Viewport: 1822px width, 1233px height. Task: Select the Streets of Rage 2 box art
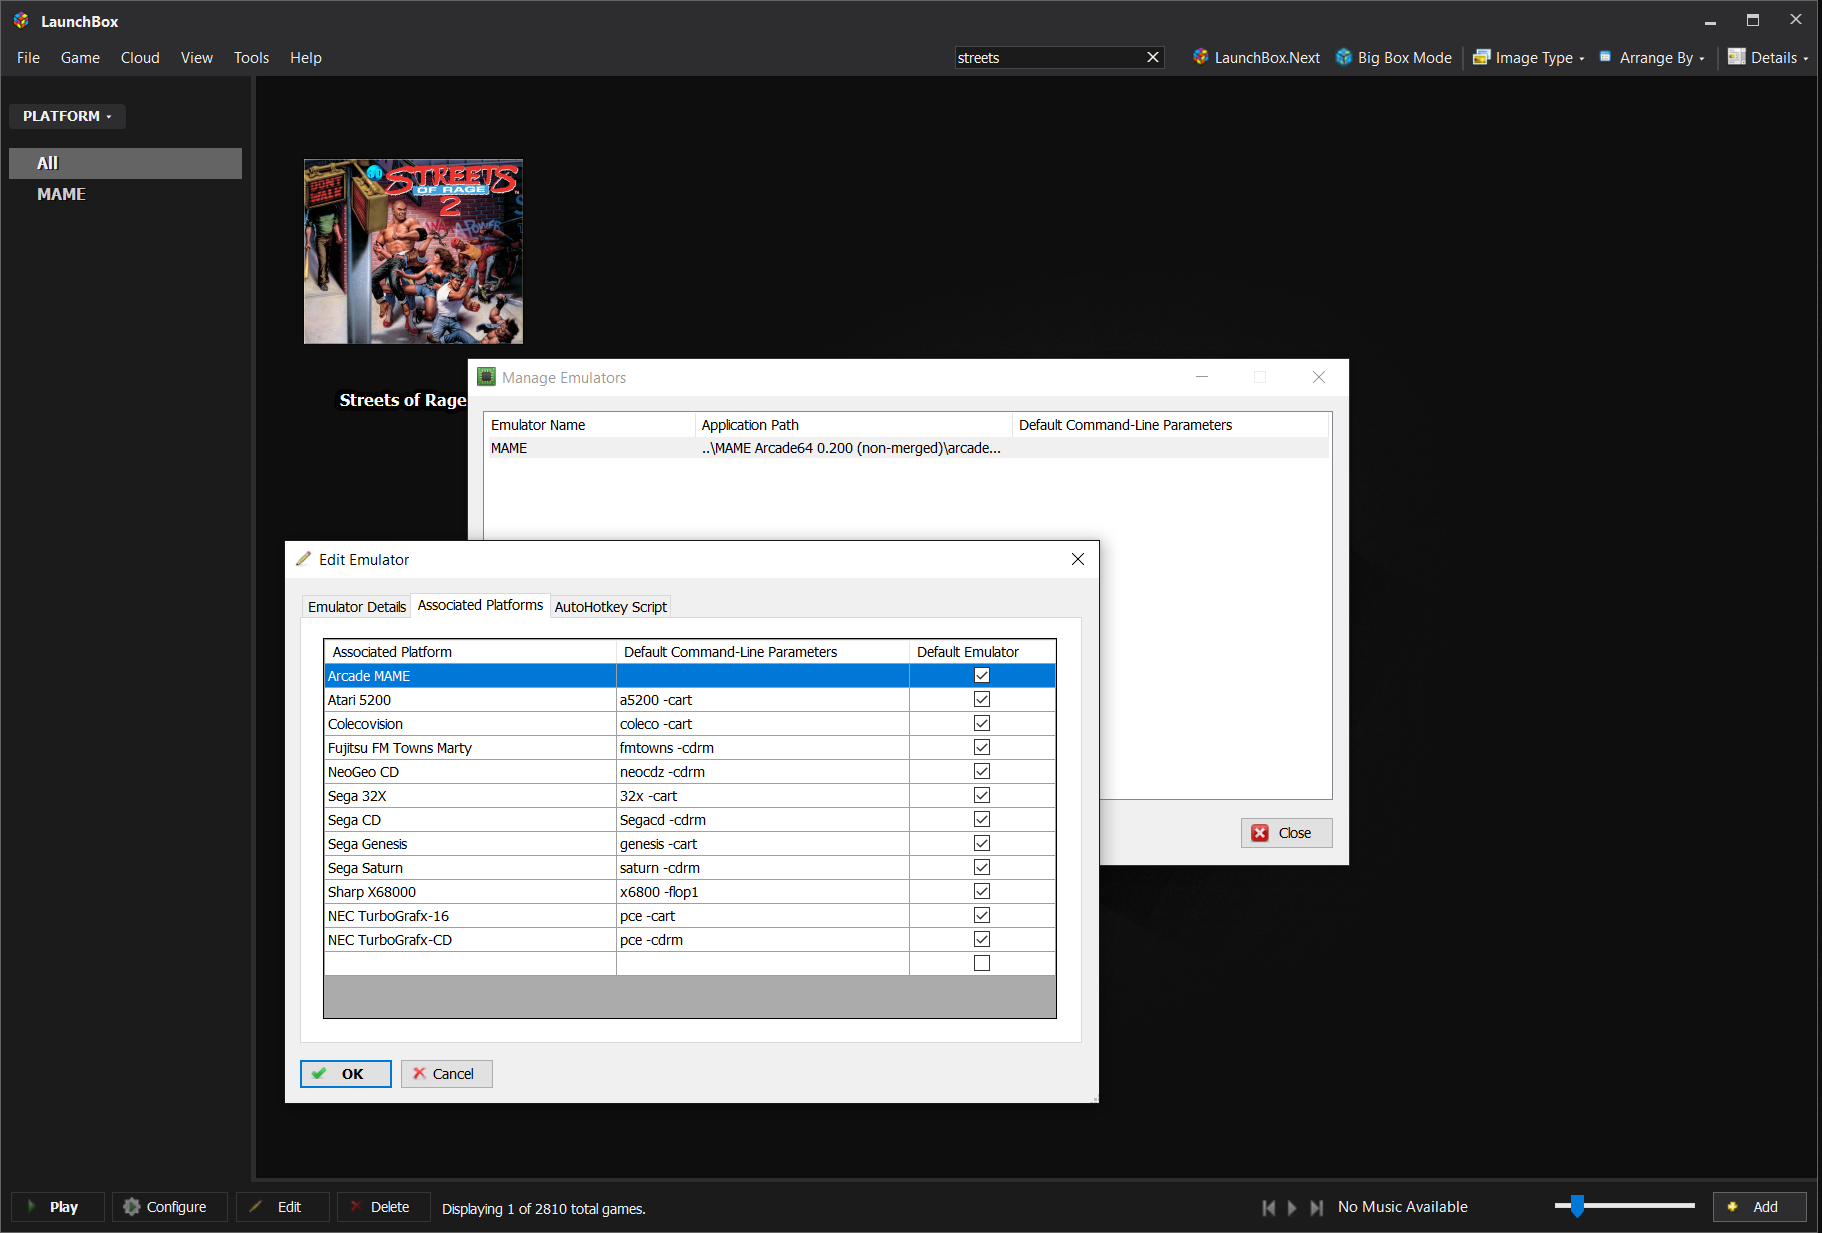coord(413,251)
